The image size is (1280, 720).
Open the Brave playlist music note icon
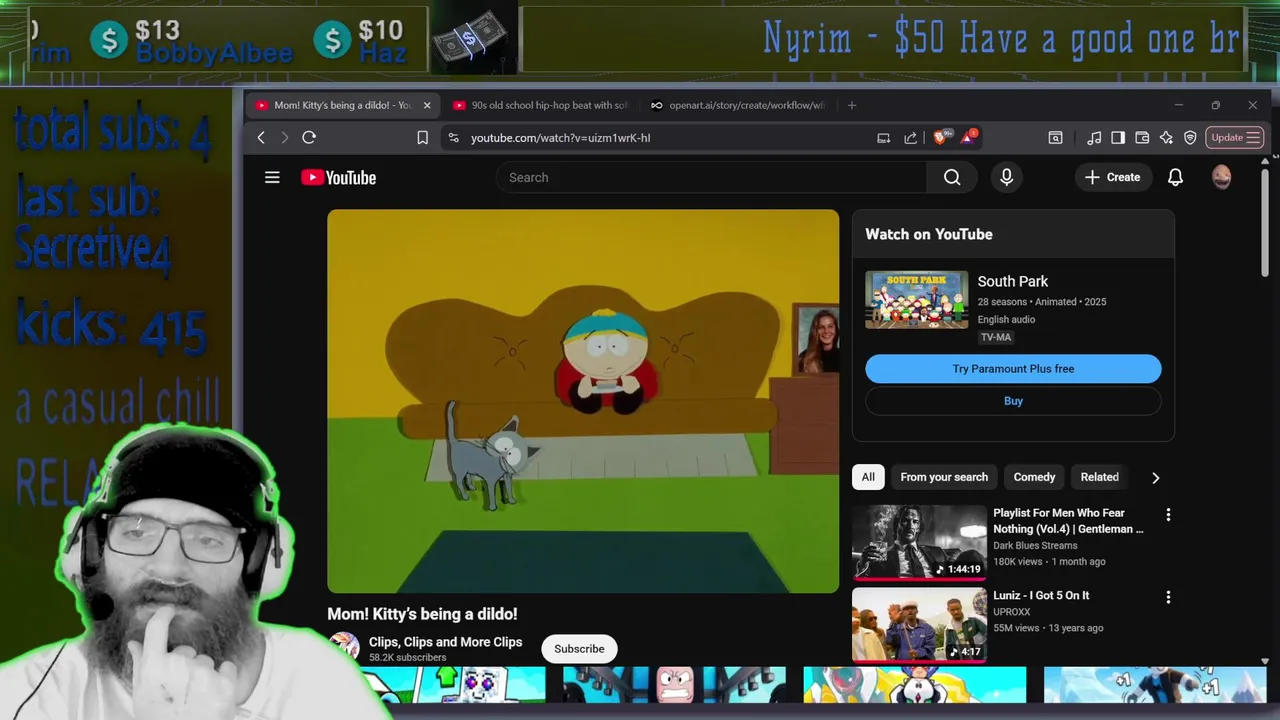(1094, 137)
